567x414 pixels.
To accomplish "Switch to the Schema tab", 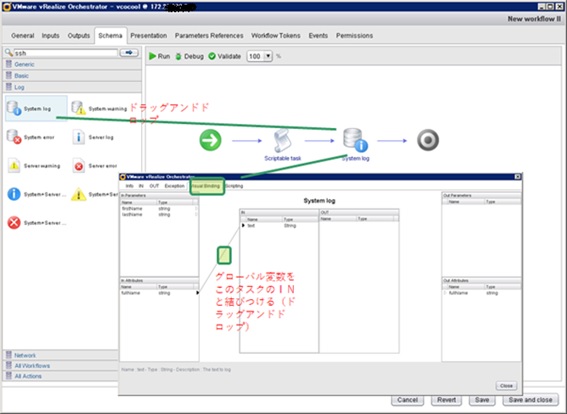I will (110, 36).
